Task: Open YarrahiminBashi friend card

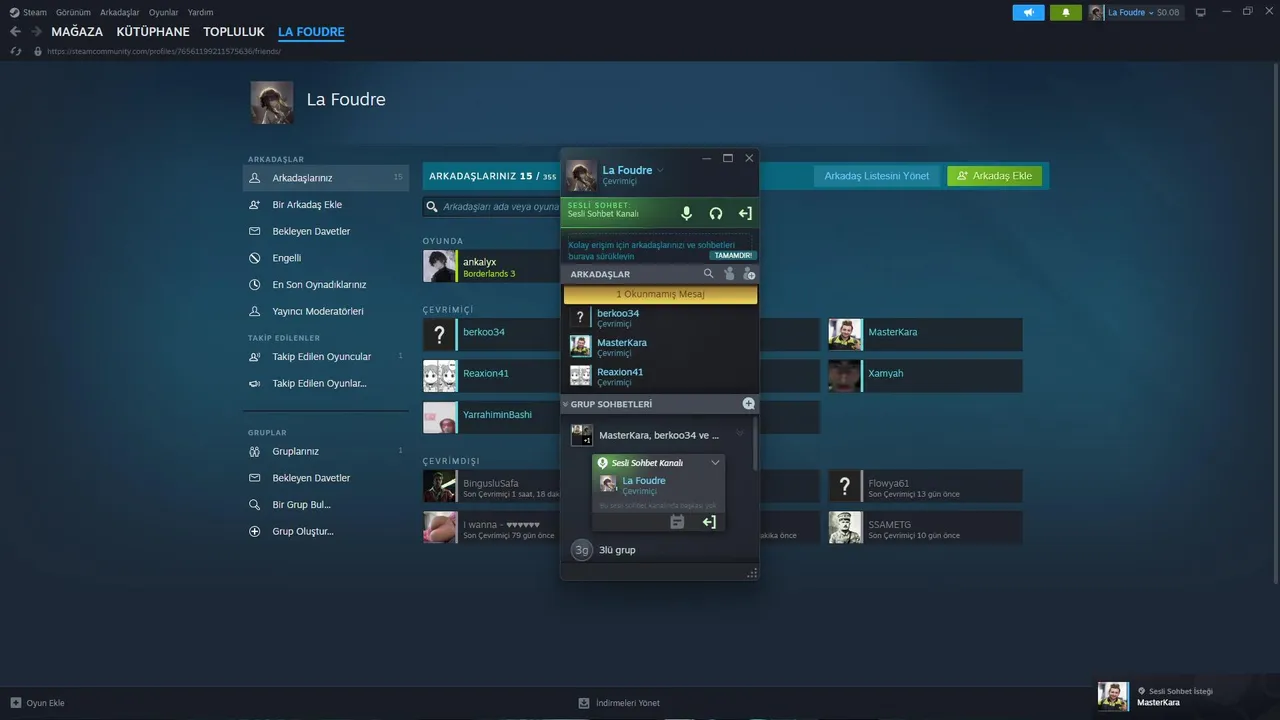Action: [491, 418]
